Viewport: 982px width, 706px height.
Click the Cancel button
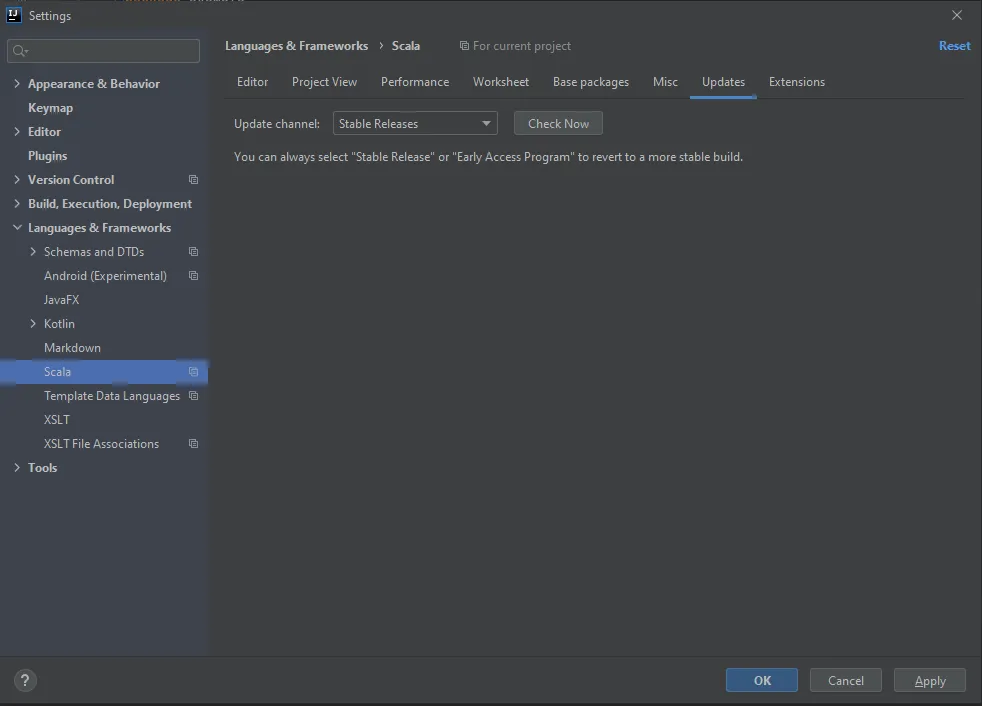point(845,680)
